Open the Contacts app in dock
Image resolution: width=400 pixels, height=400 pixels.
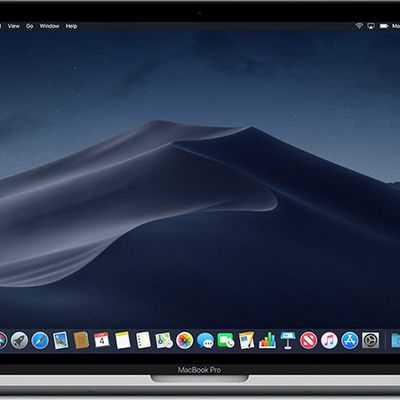81,340
